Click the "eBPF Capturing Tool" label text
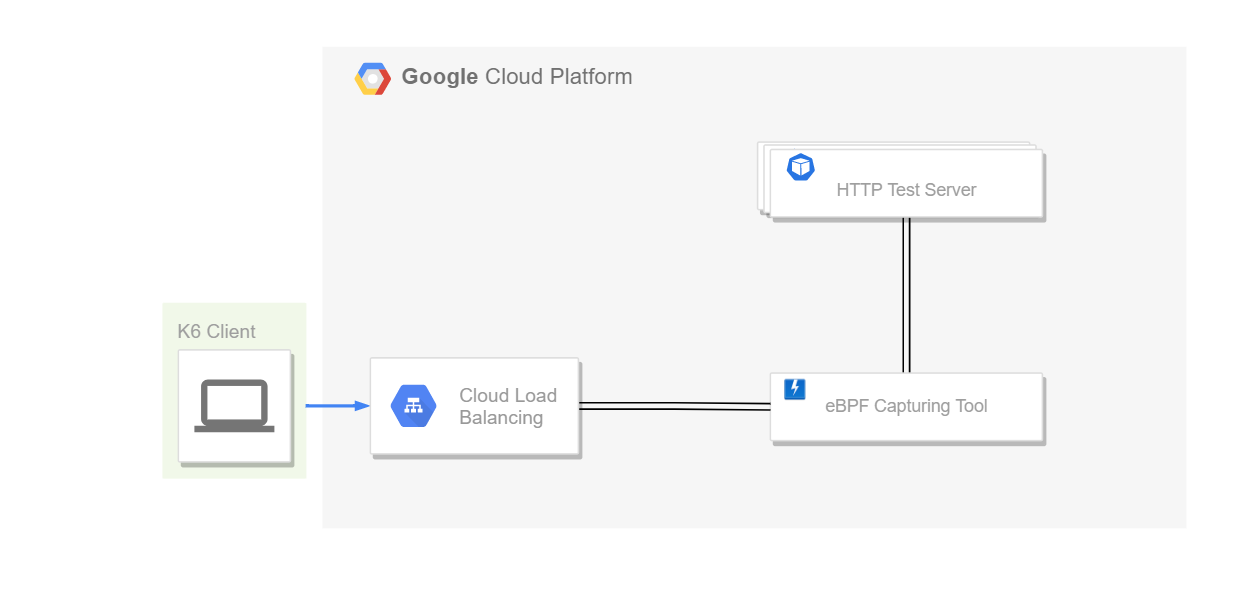This screenshot has width=1255, height=611. pos(906,406)
